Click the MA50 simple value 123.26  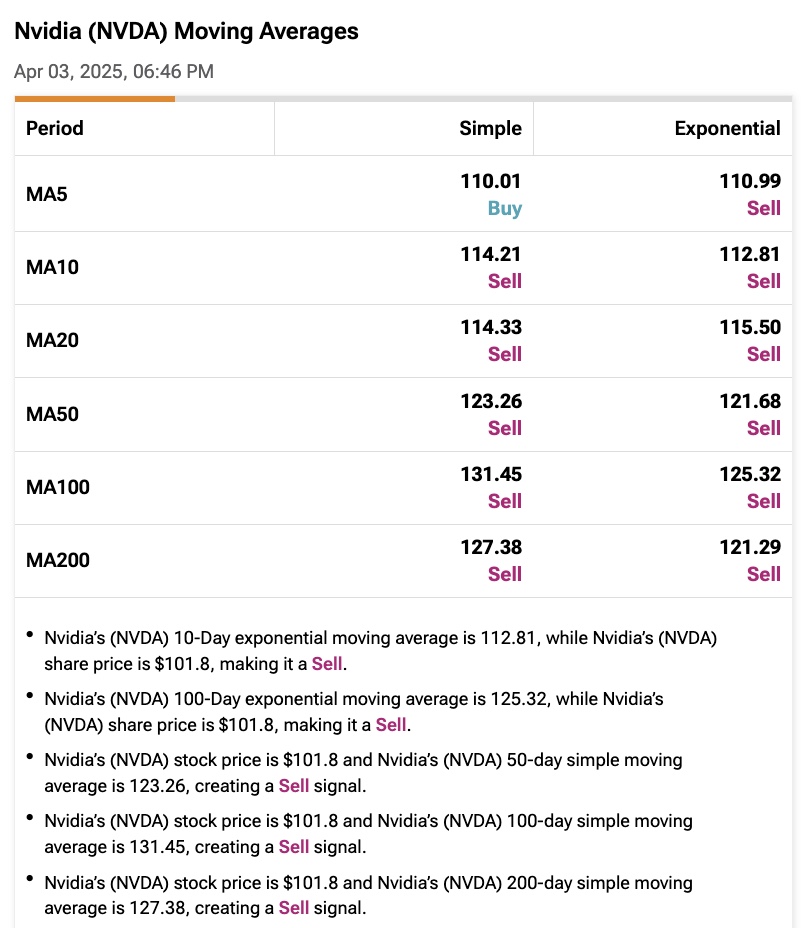[x=490, y=401]
